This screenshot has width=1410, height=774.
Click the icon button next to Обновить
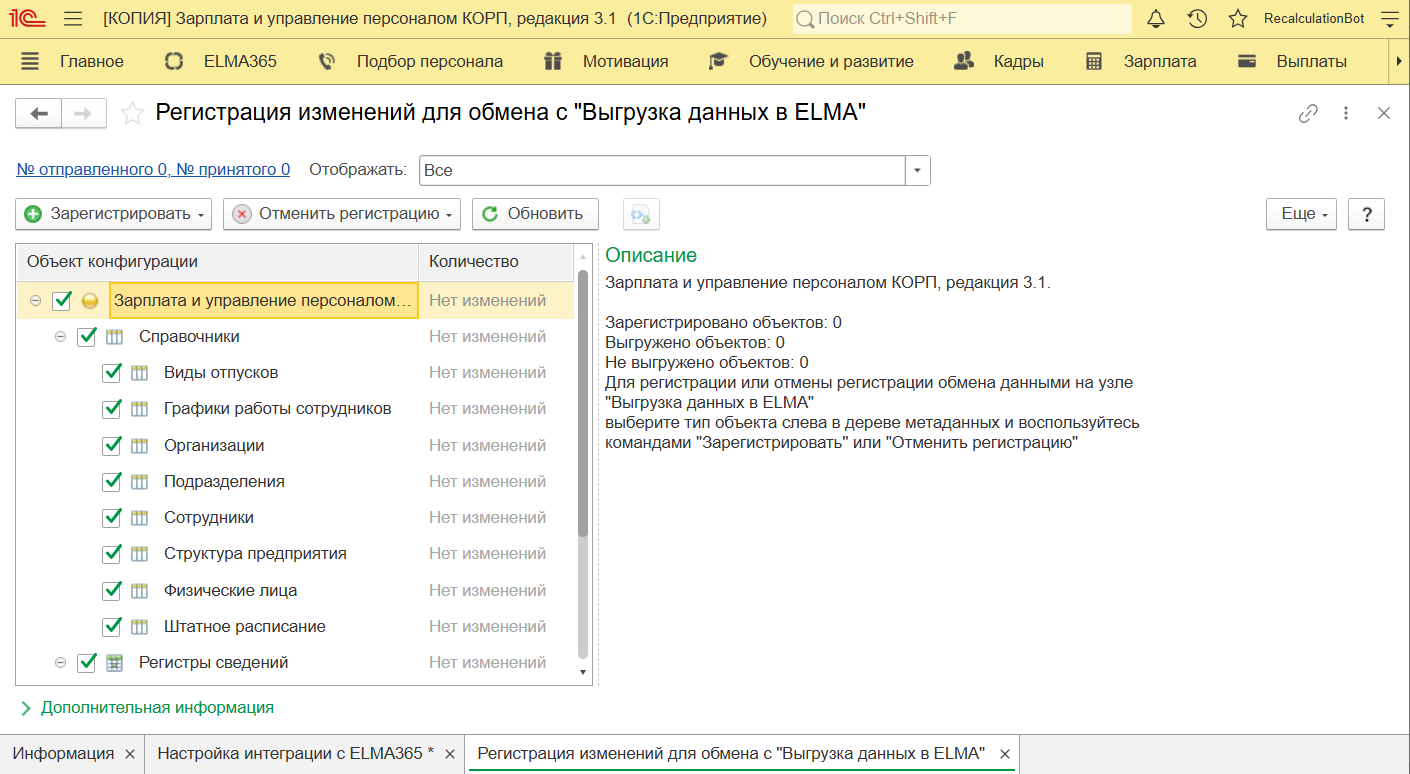[x=641, y=214]
